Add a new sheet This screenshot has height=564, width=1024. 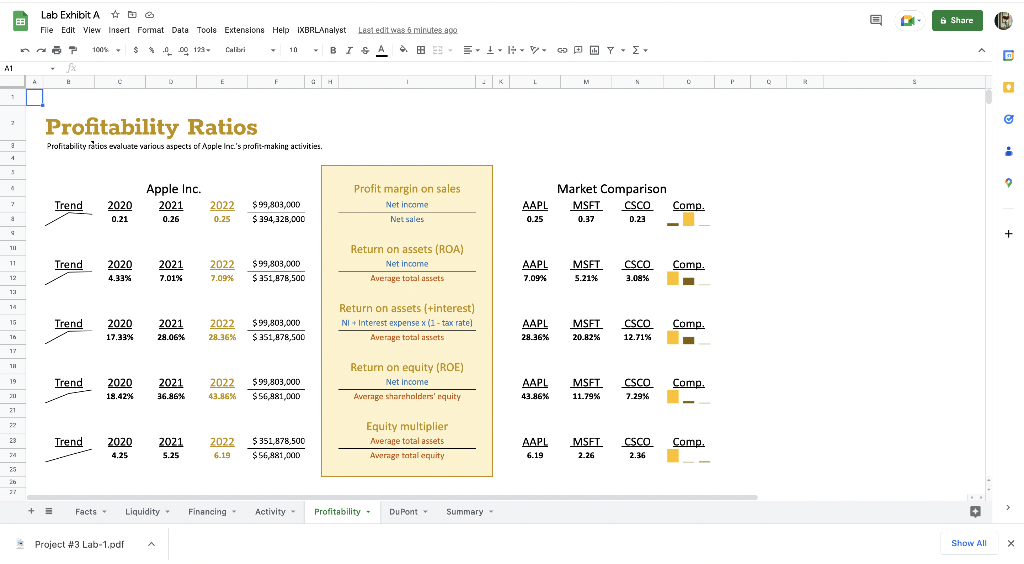pyautogui.click(x=31, y=511)
